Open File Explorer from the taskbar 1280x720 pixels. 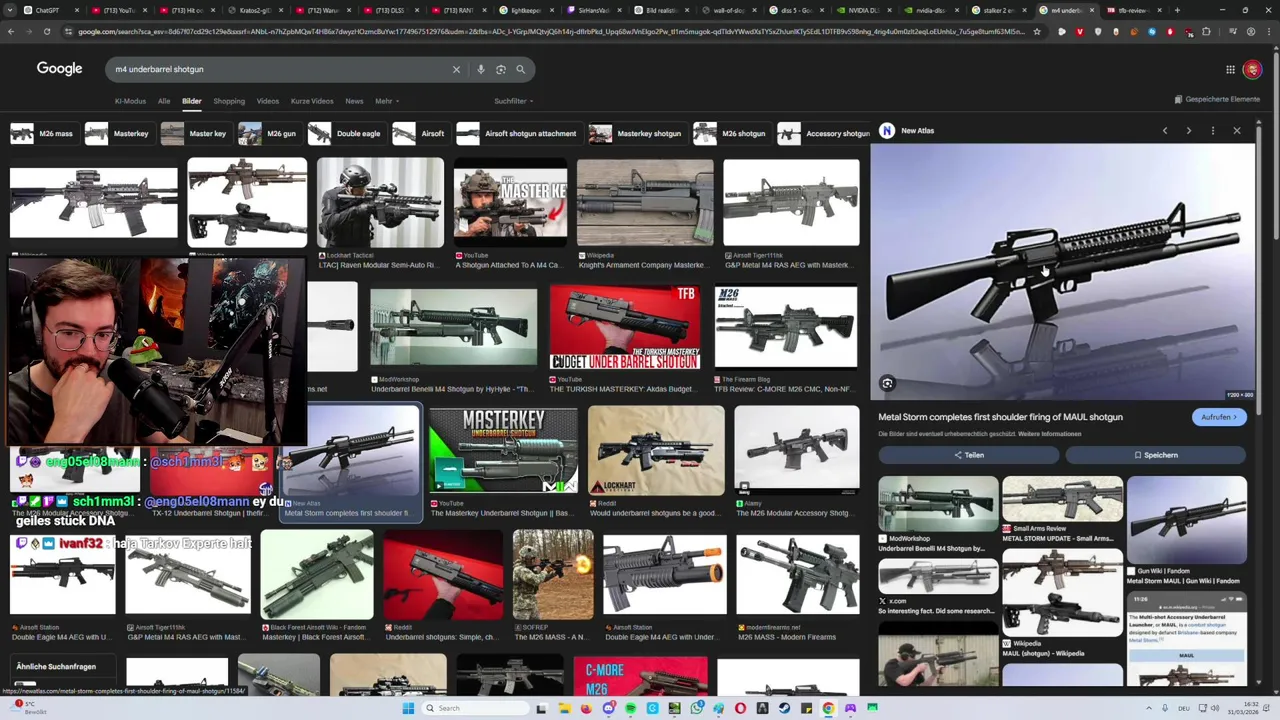(564, 708)
